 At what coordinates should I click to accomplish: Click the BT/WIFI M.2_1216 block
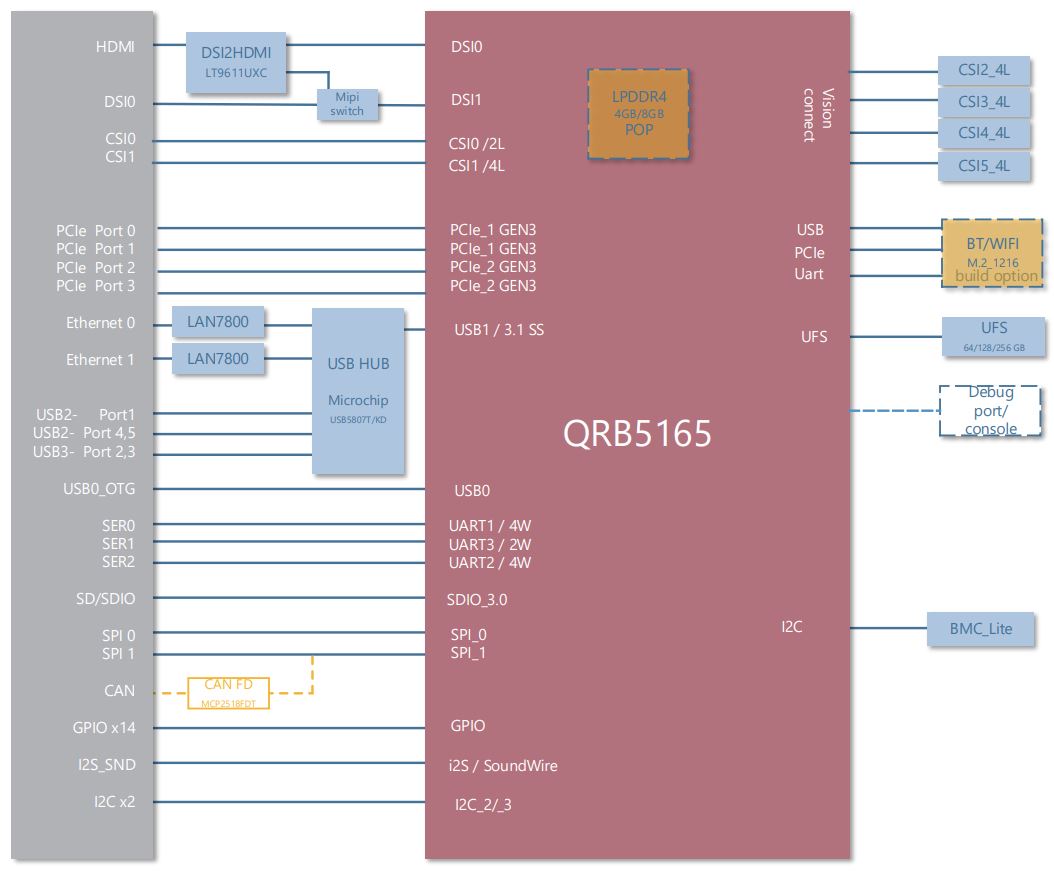pyautogui.click(x=992, y=253)
